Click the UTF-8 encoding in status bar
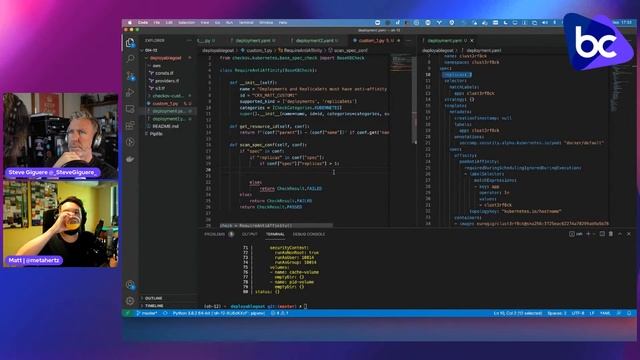 pyautogui.click(x=578, y=313)
